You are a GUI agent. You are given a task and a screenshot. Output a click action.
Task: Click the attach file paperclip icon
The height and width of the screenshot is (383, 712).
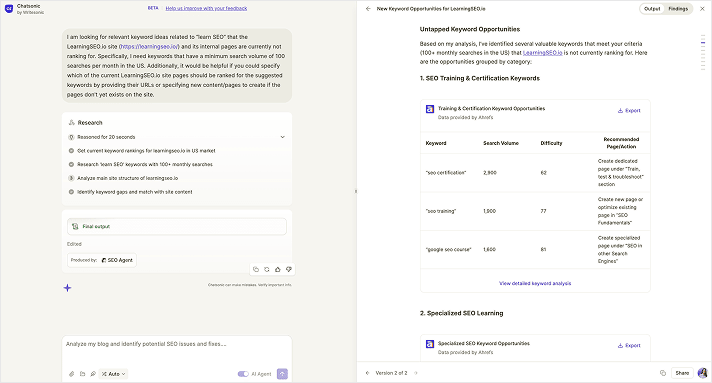pyautogui.click(x=71, y=374)
